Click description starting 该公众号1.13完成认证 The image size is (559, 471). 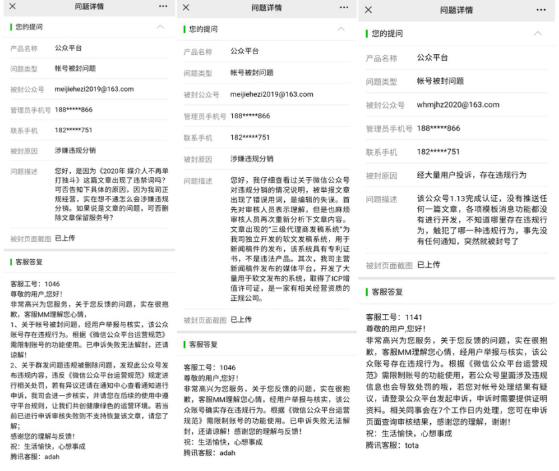click(482, 220)
